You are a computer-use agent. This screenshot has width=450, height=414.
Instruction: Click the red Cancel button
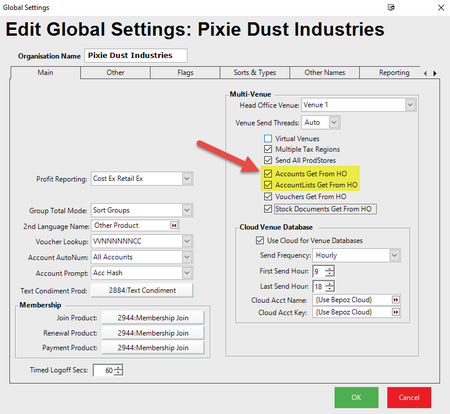tap(409, 397)
